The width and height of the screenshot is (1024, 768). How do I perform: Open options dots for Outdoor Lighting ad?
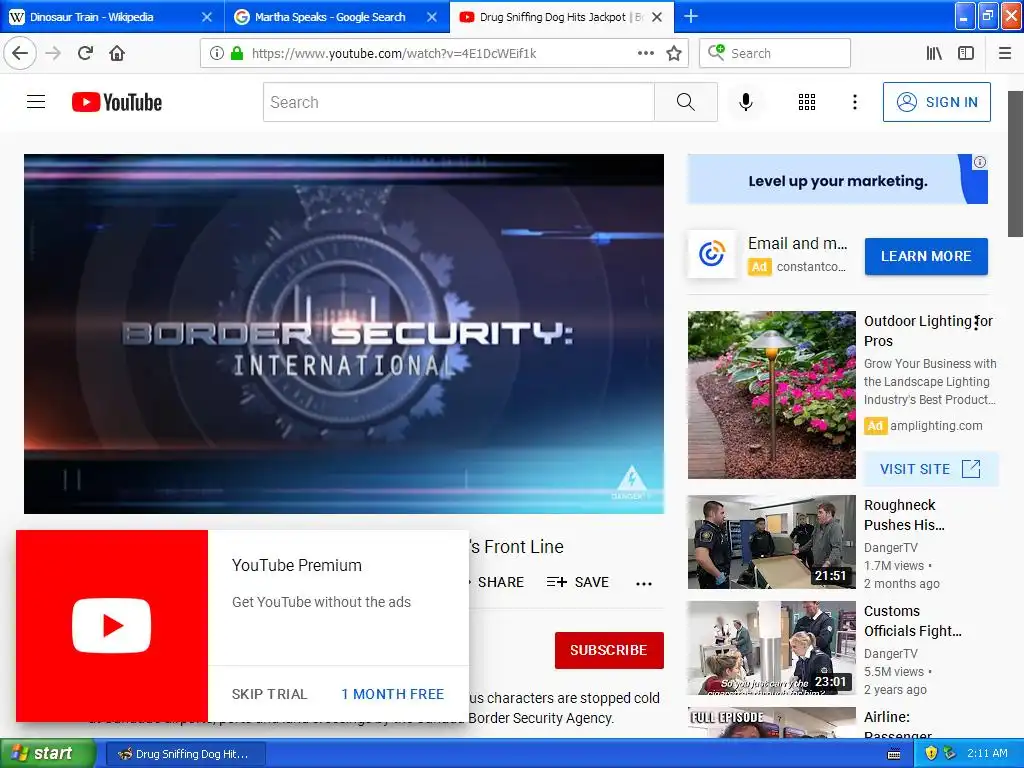pos(976,323)
